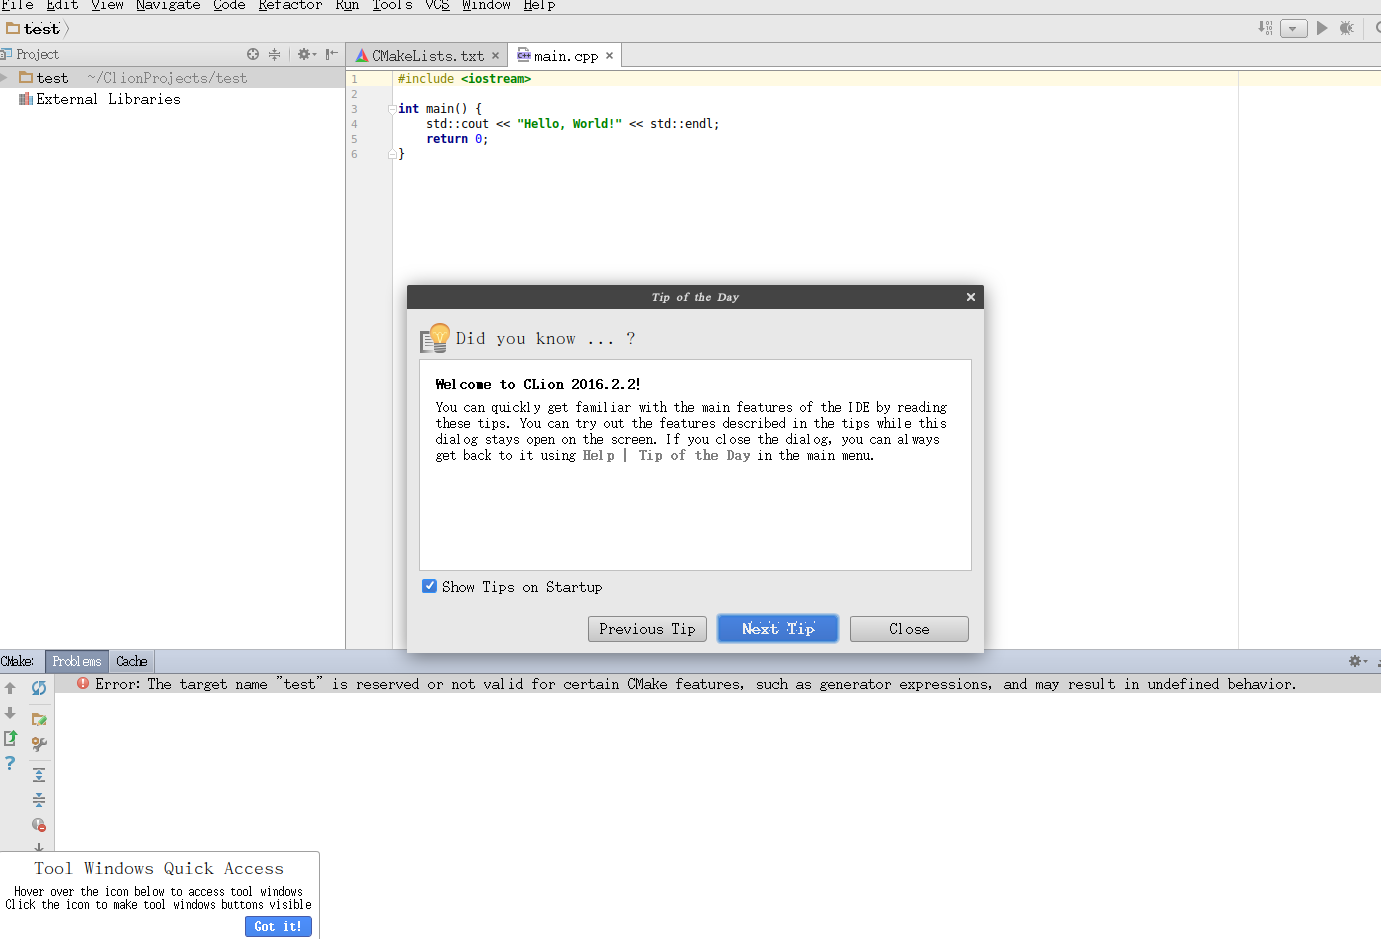1381x939 pixels.
Task: Close the main.cpp tab
Action: (609, 56)
